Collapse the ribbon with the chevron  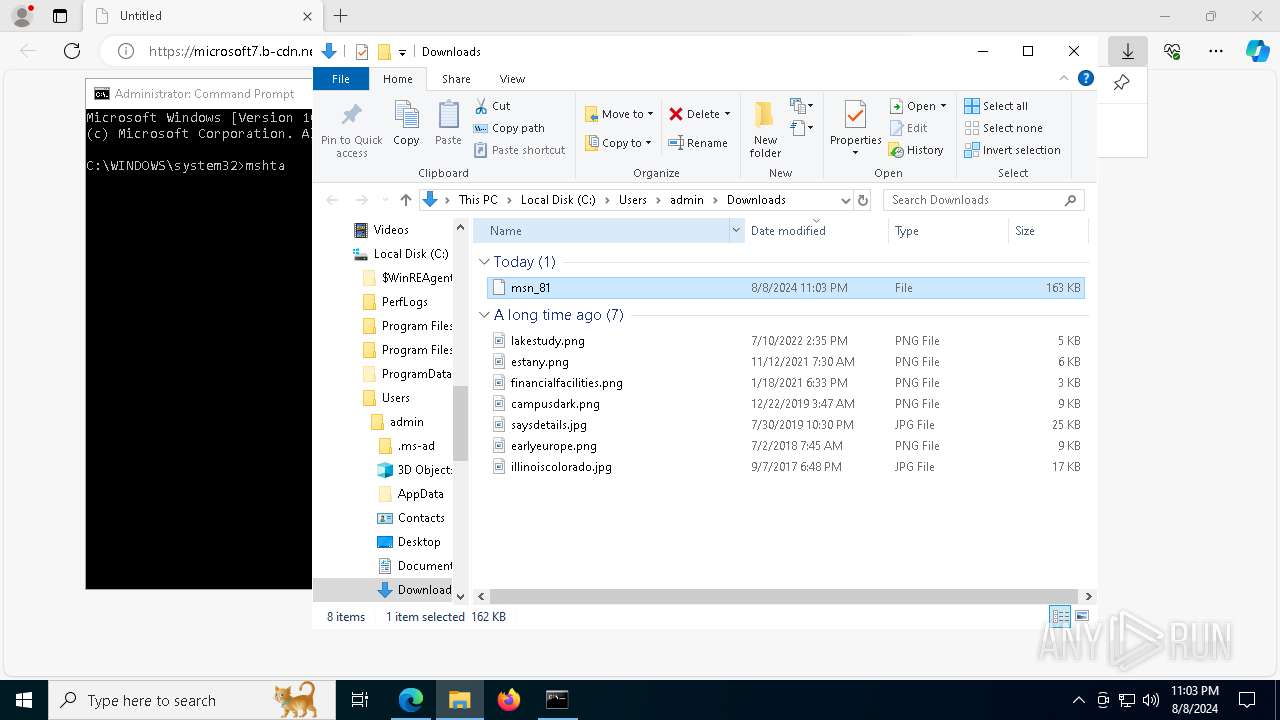click(1064, 78)
